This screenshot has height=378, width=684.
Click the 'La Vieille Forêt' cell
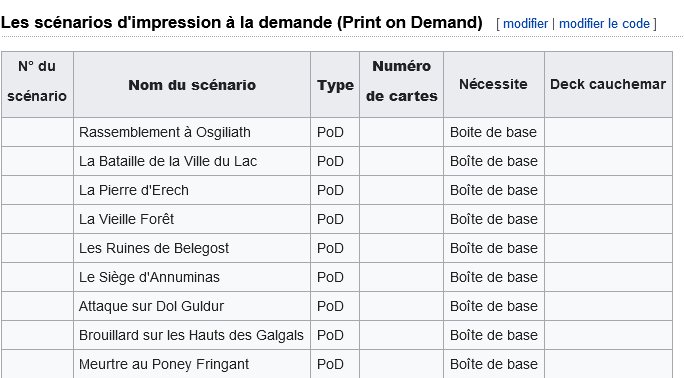[192, 219]
